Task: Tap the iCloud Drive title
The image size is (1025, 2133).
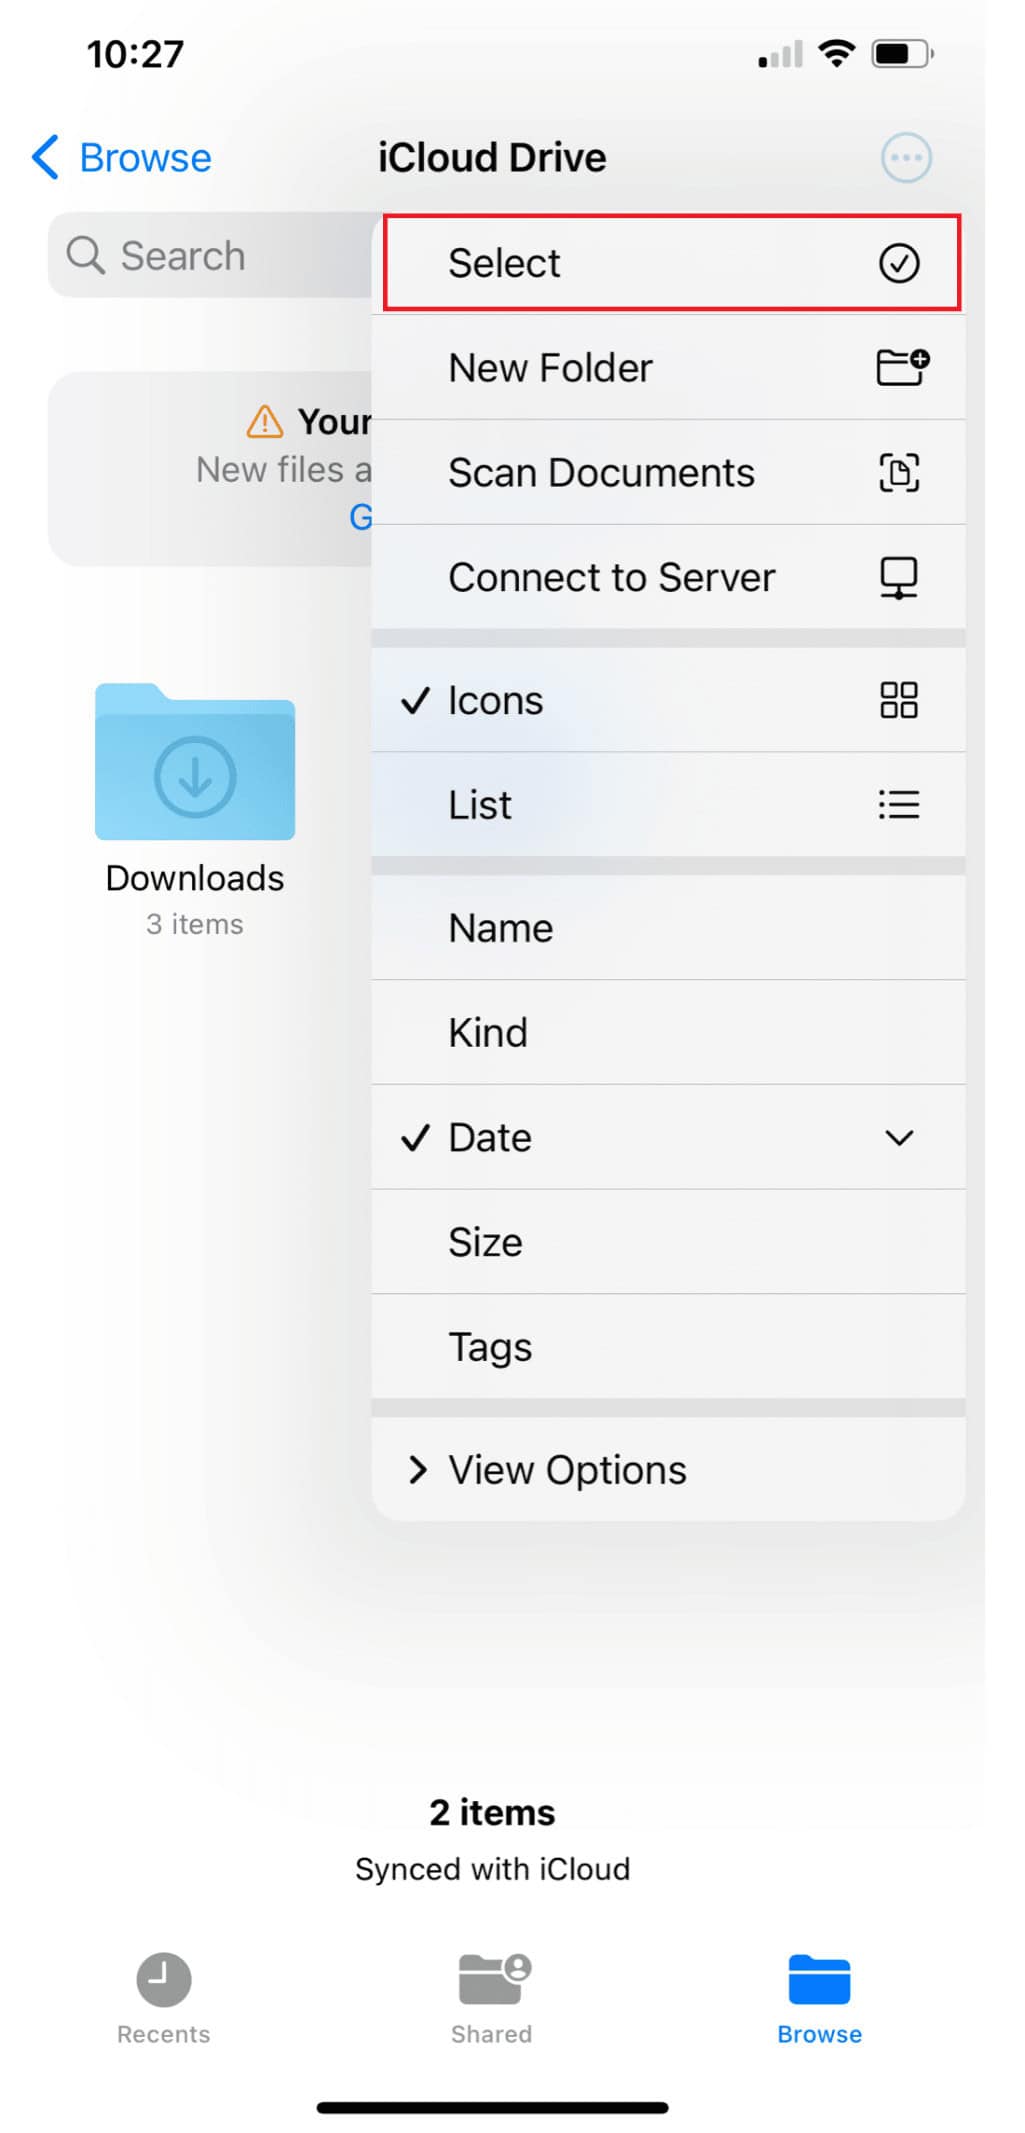Action: coord(492,158)
